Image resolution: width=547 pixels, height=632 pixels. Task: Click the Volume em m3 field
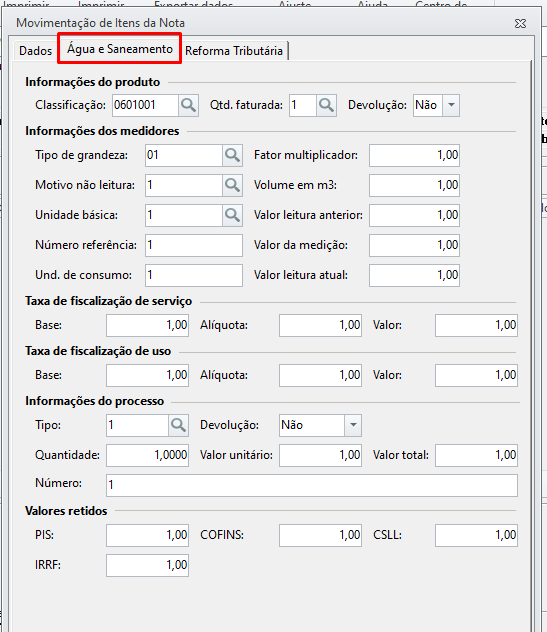click(414, 185)
